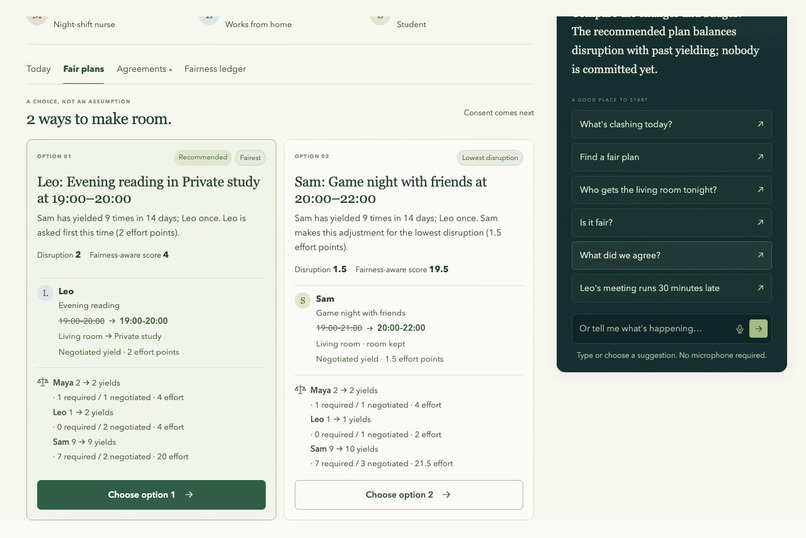806x538 pixels.
Task: Select the What did we agree? suggestion
Action: 671,255
